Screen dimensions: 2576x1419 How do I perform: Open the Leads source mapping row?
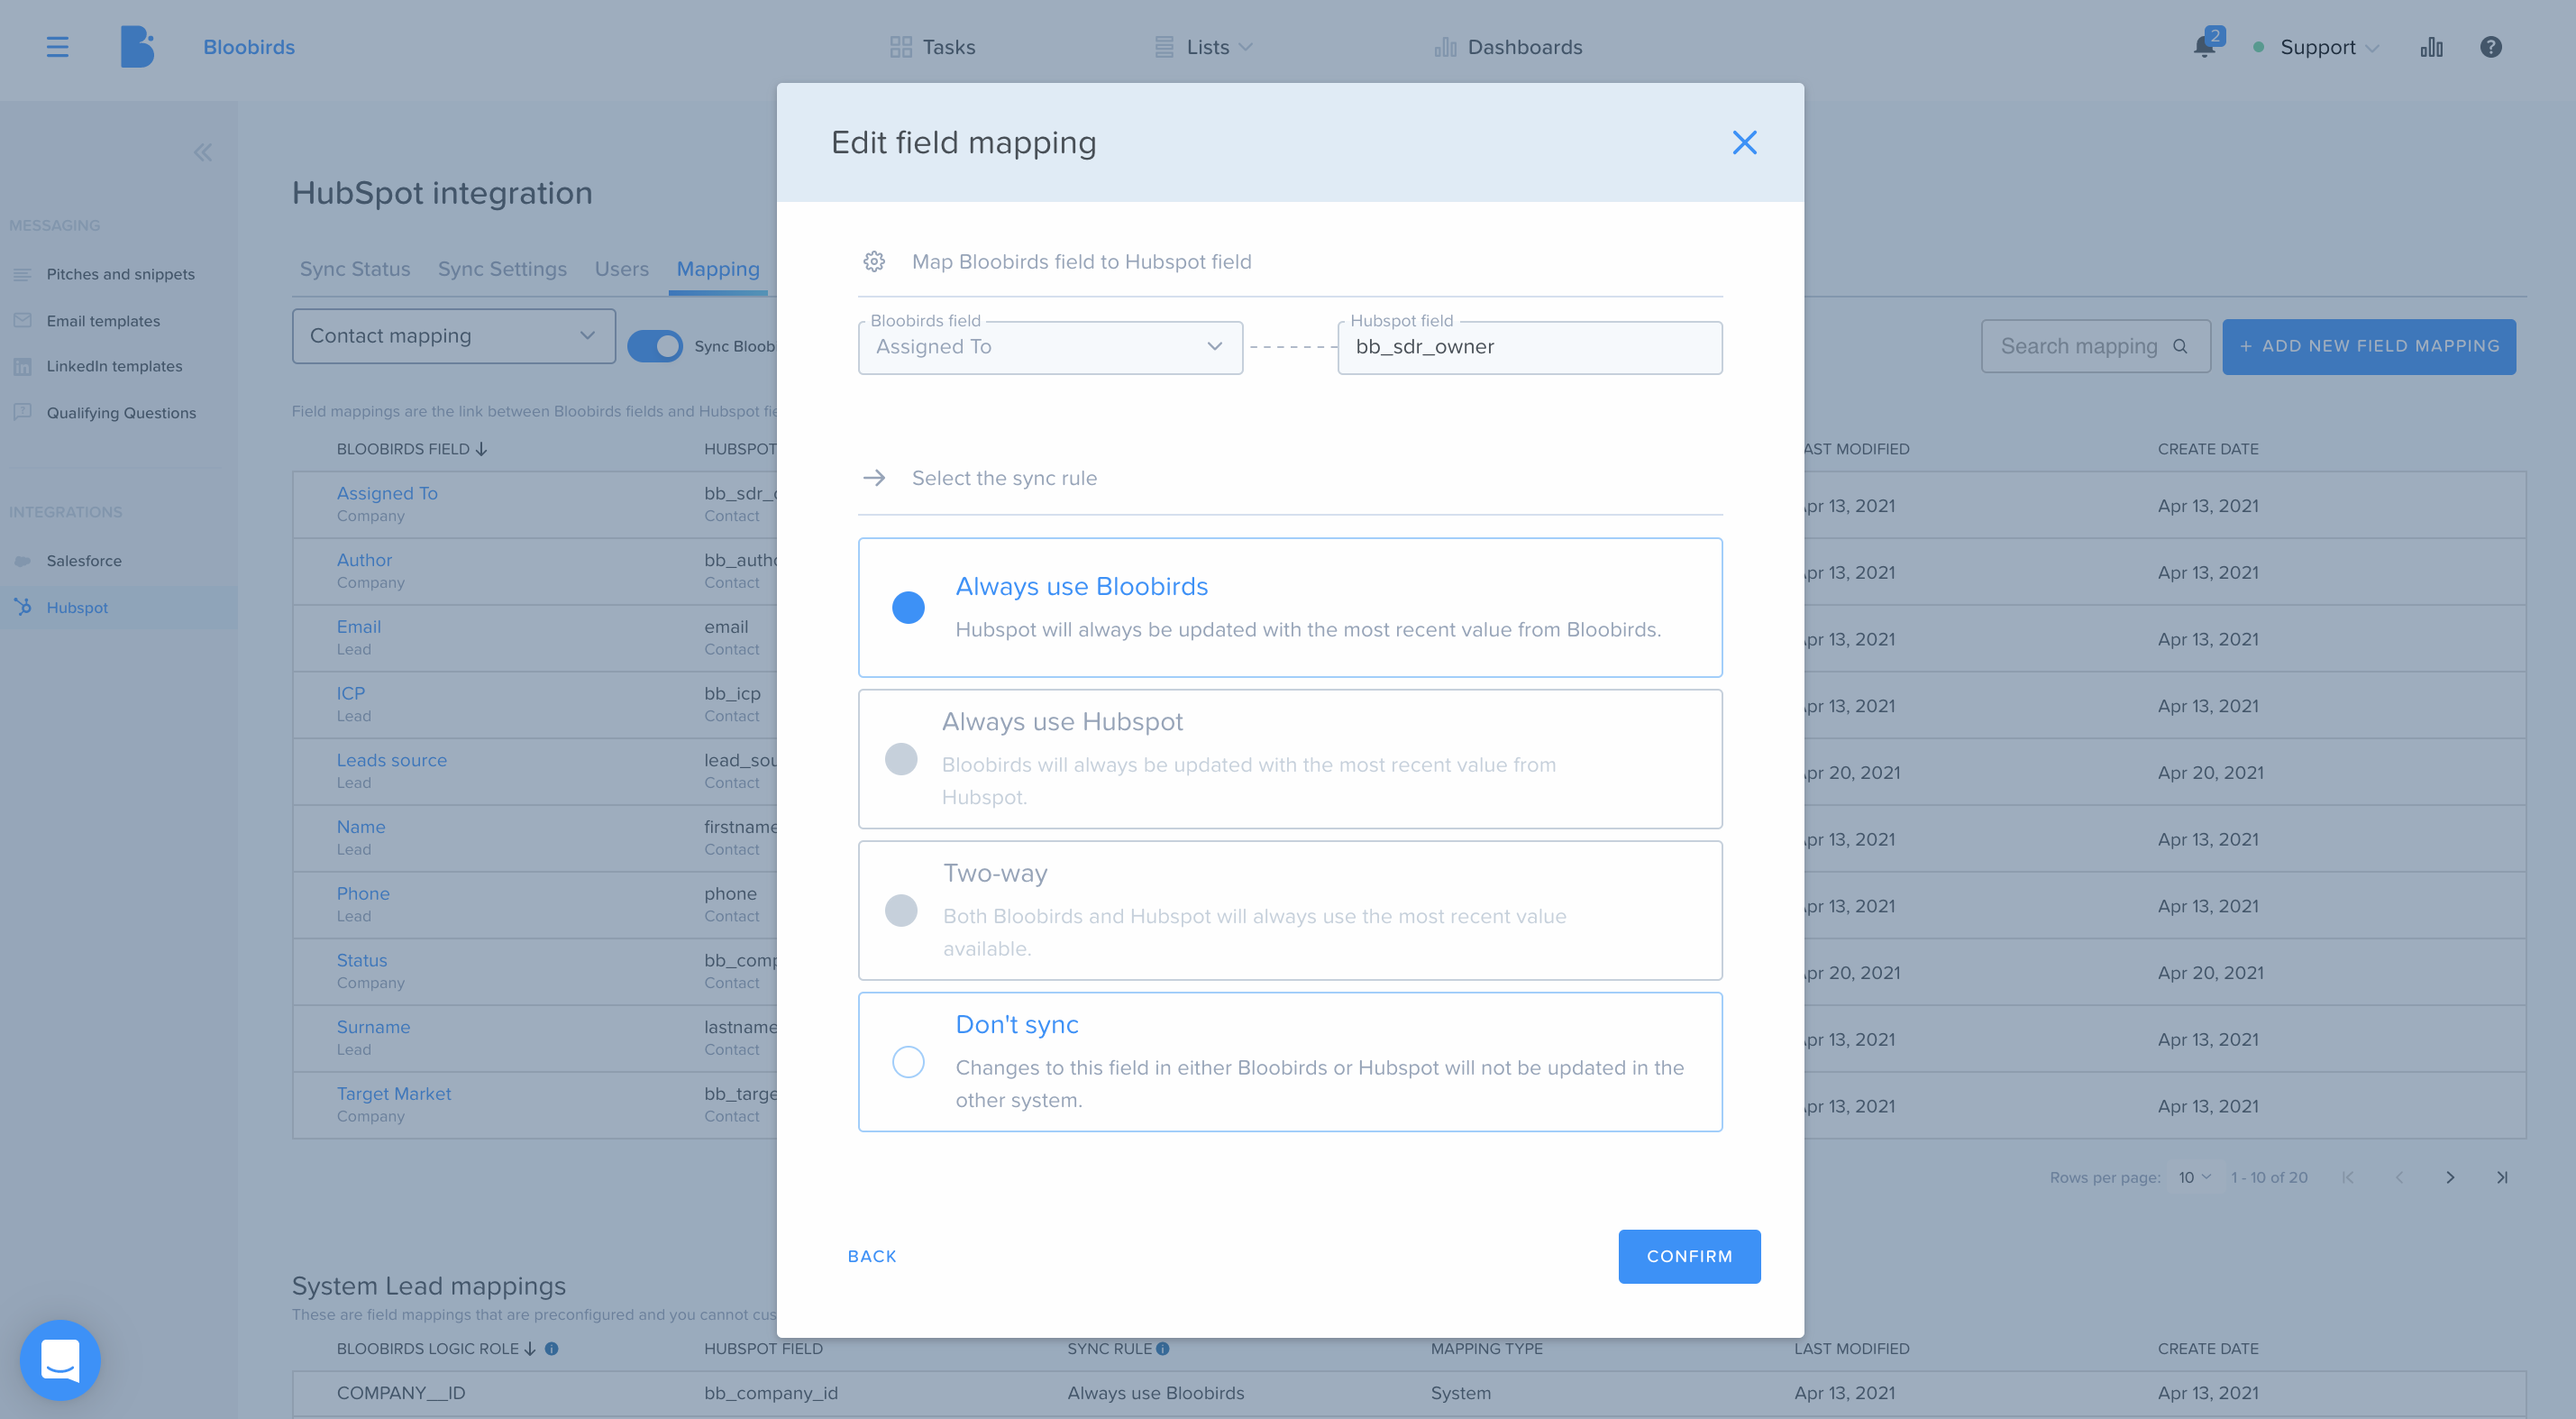392,760
